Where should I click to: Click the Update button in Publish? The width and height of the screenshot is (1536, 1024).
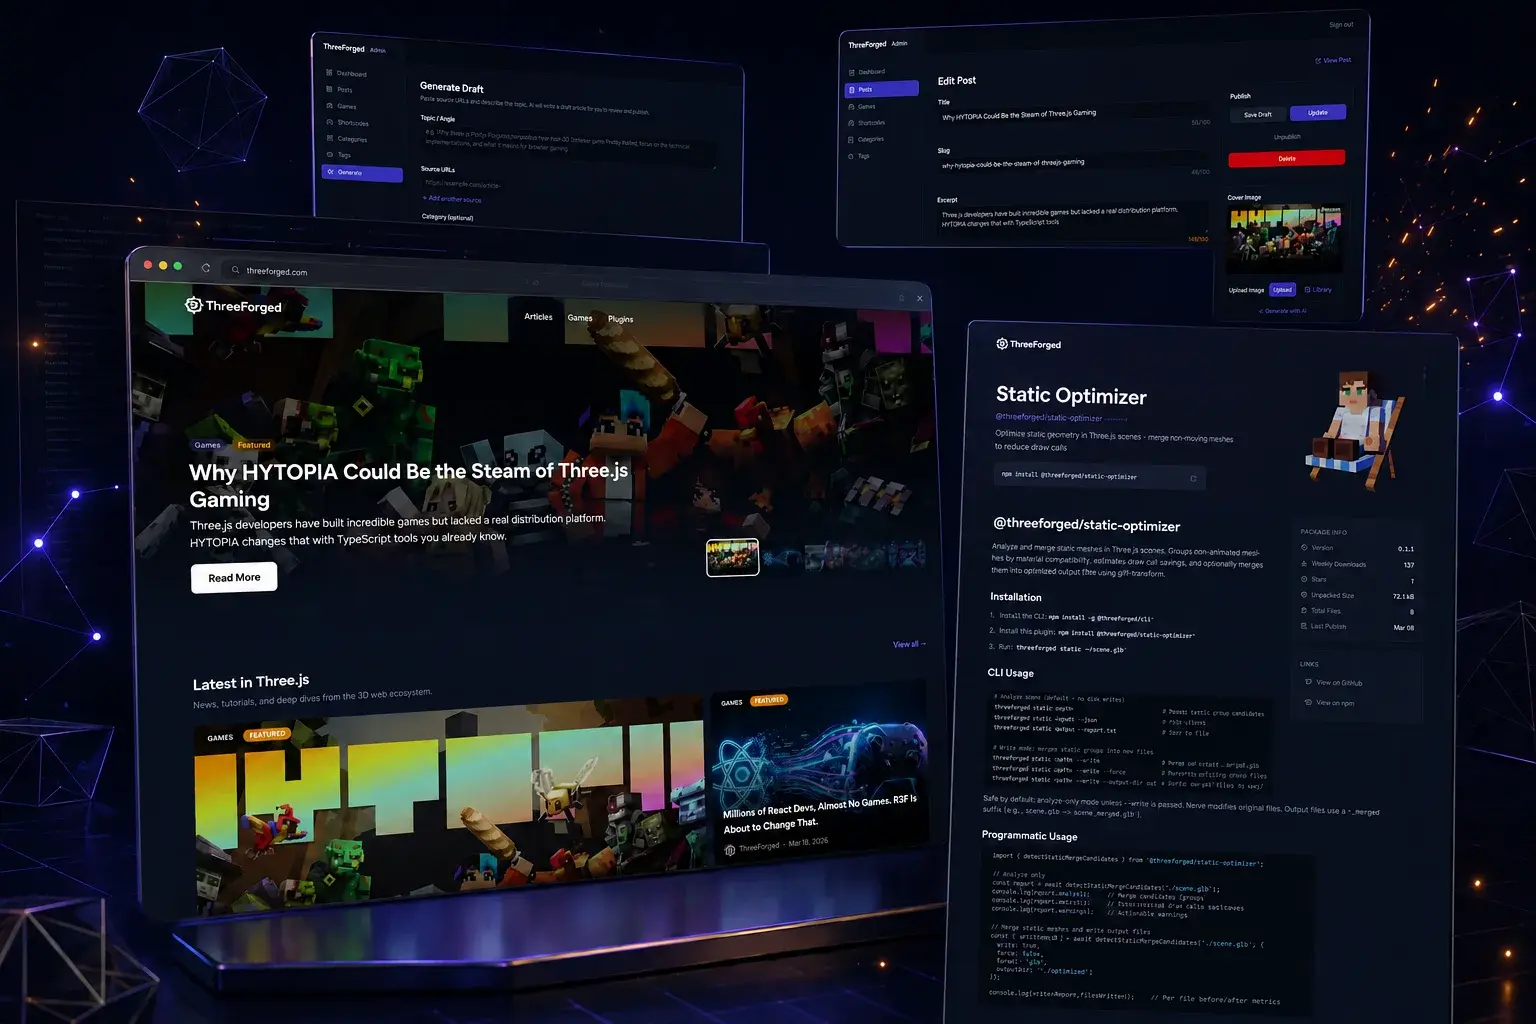pyautogui.click(x=1318, y=112)
